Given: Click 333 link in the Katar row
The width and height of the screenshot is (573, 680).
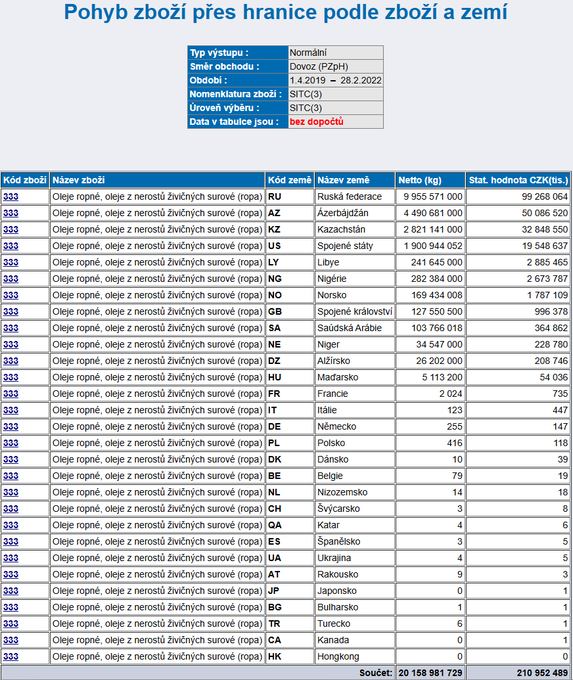Looking at the screenshot, I should point(11,526).
